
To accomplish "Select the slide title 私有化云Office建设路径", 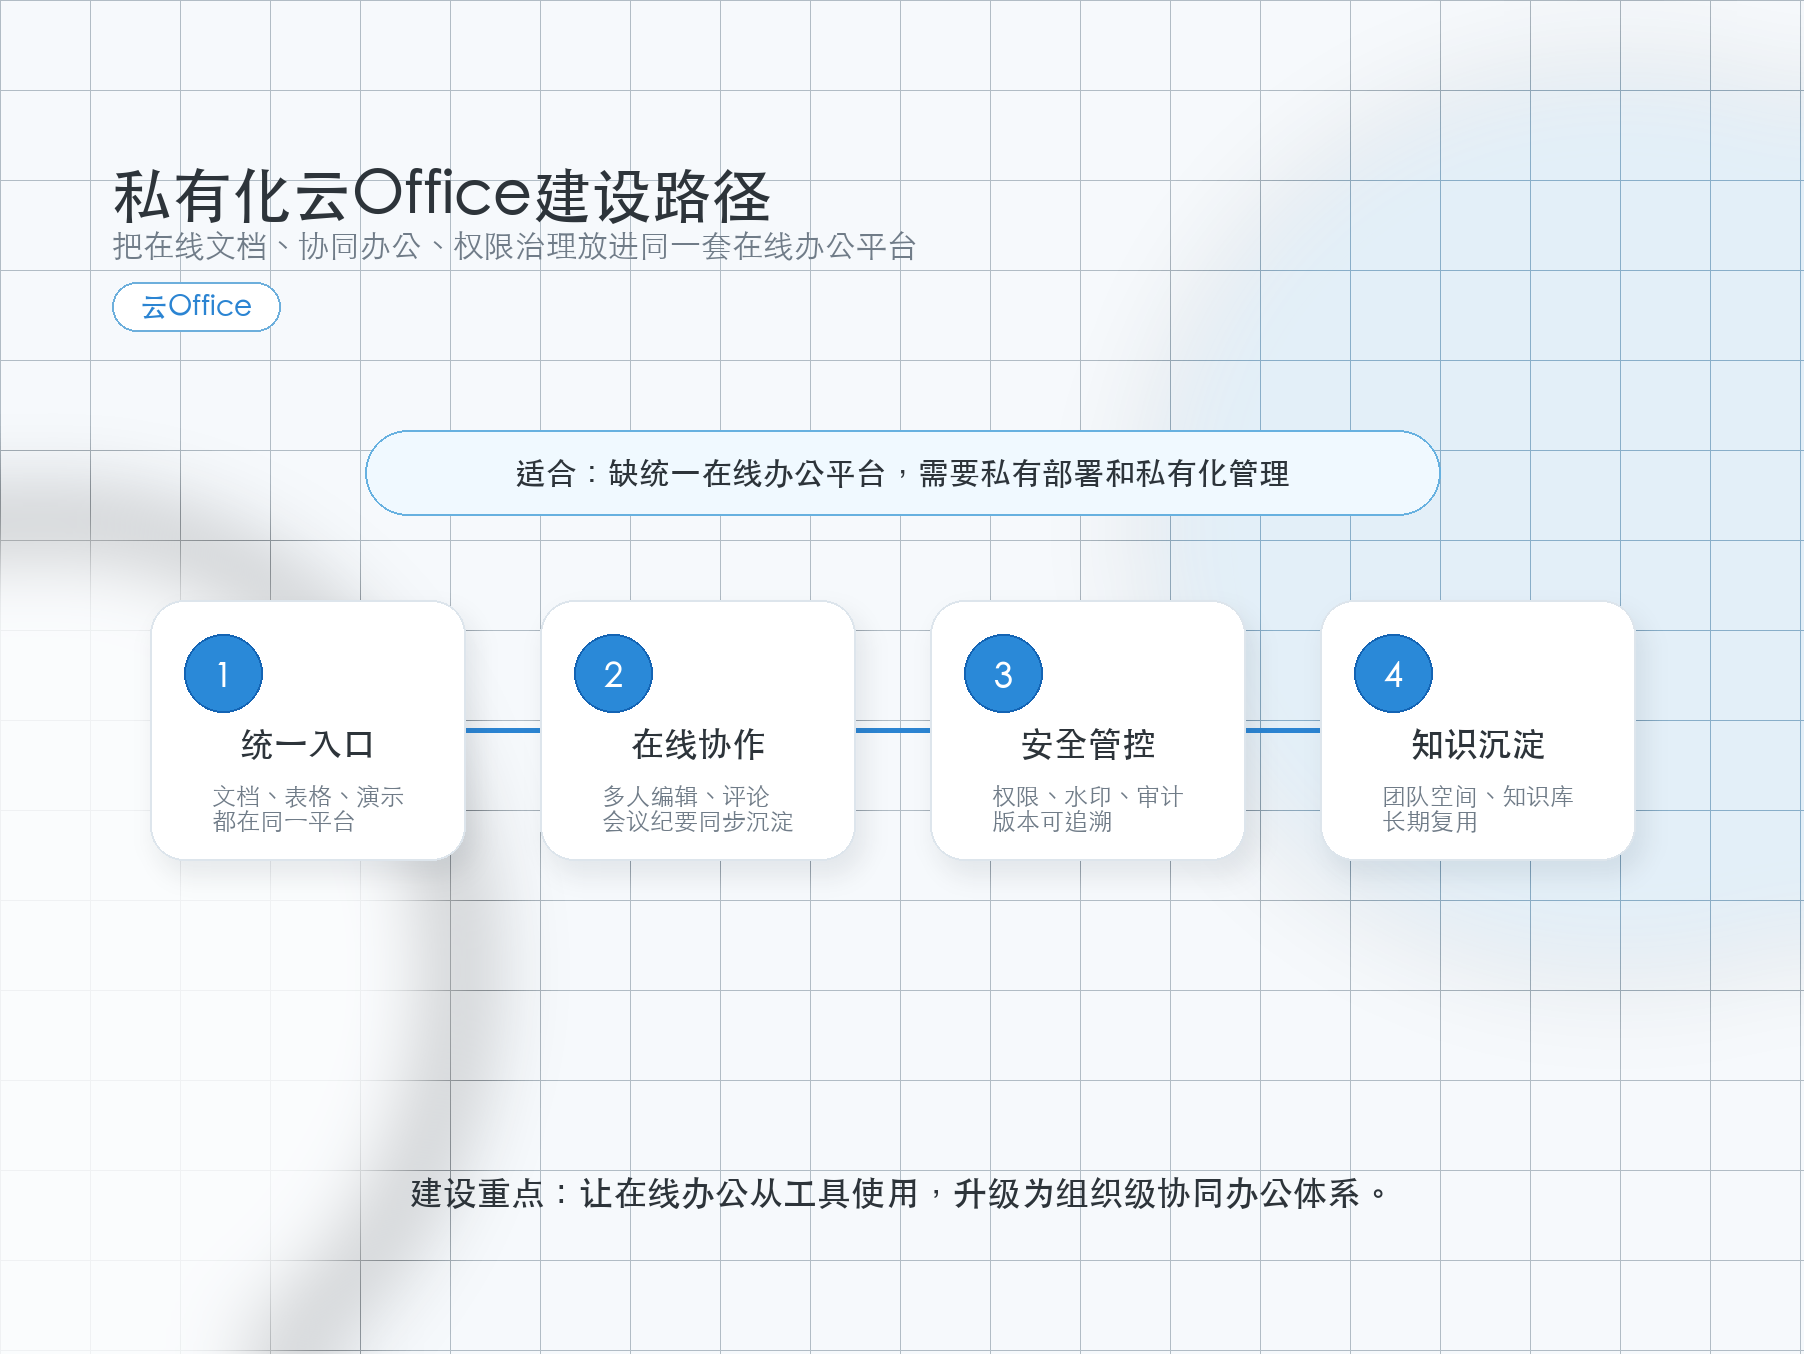I will pos(441,194).
